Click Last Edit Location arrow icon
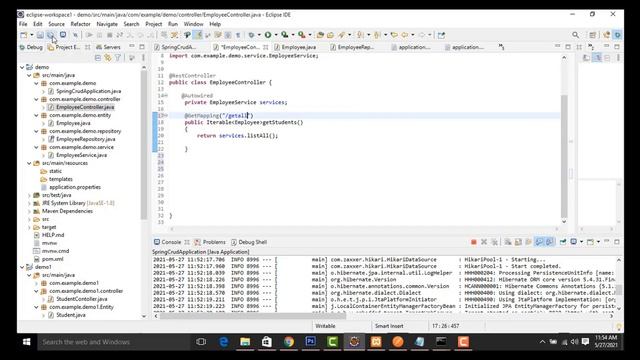The width and height of the screenshot is (640, 360). pos(394,35)
